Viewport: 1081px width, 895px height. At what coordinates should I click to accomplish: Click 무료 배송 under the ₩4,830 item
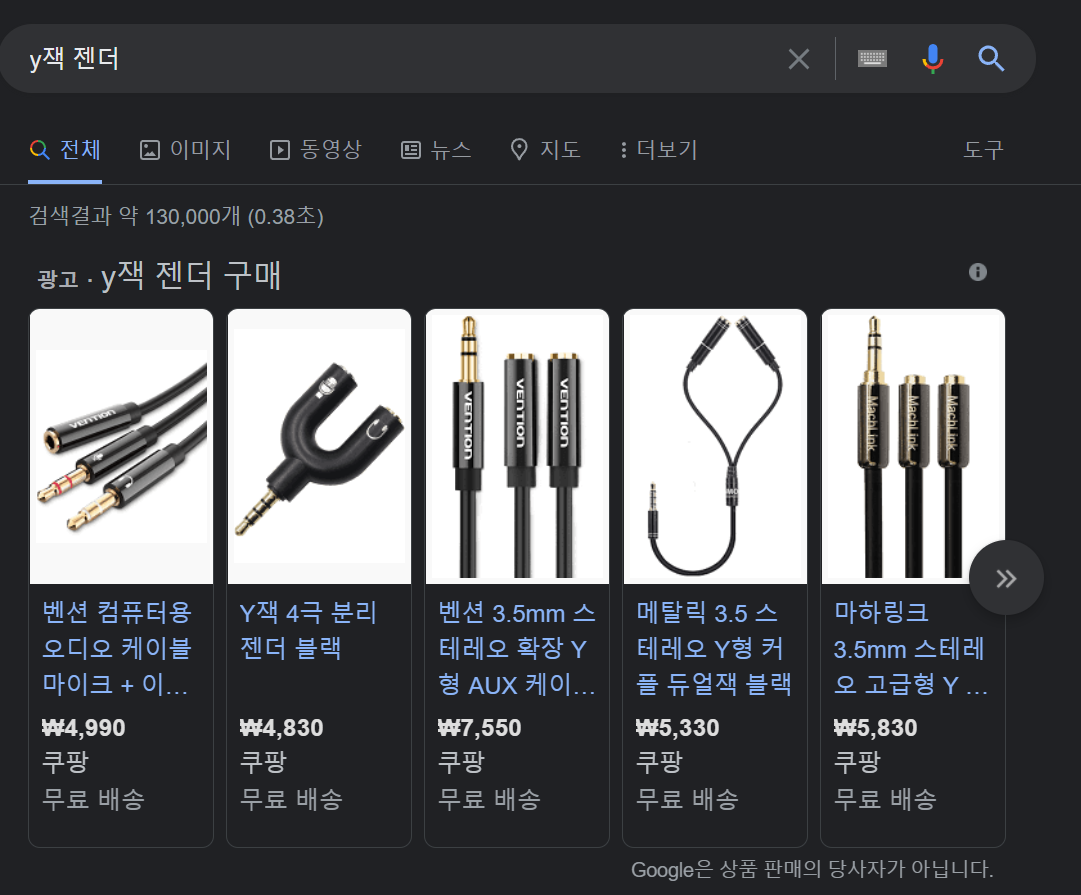coord(291,800)
